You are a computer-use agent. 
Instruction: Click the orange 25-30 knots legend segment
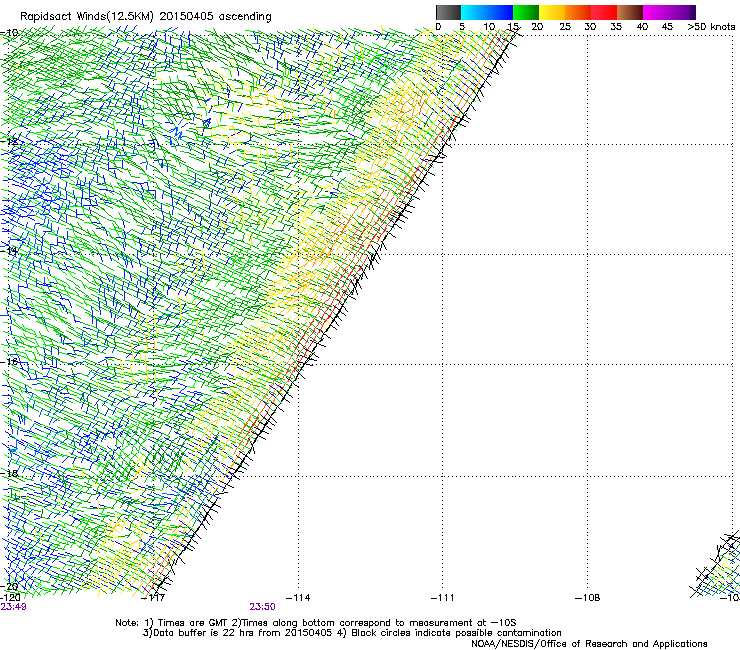point(578,12)
